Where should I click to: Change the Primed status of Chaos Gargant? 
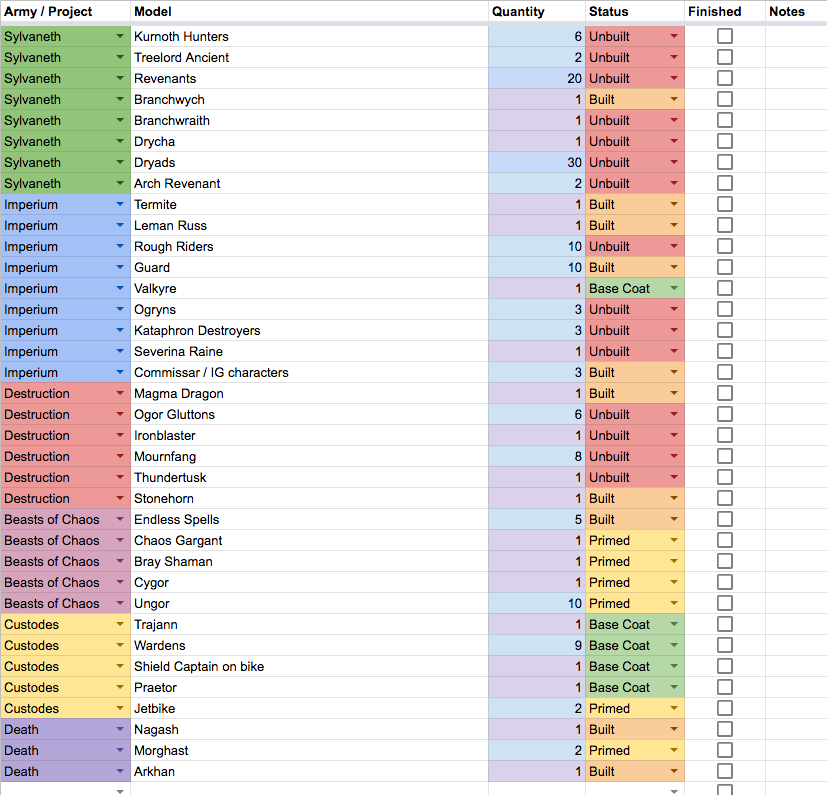[673, 540]
